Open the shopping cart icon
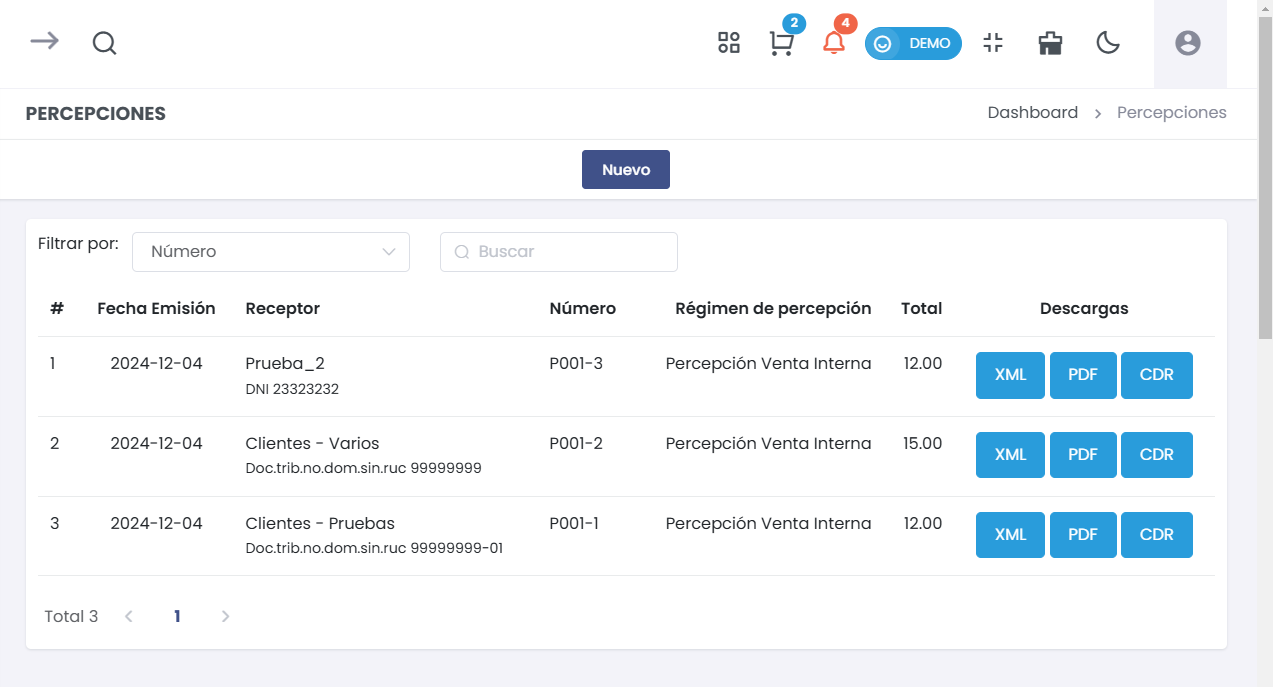 coord(781,44)
